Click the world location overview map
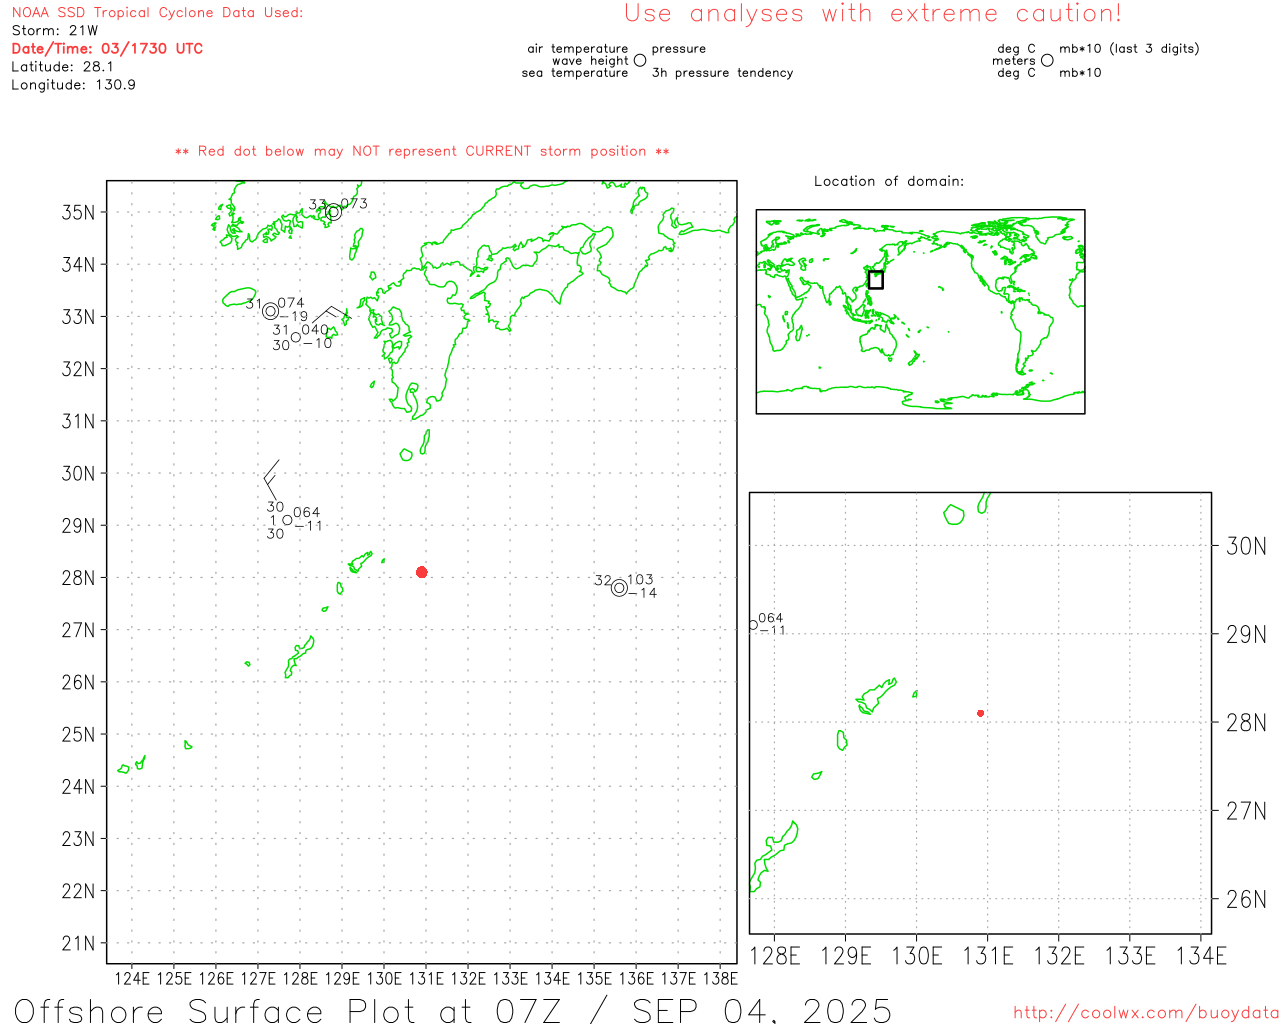 click(x=920, y=312)
